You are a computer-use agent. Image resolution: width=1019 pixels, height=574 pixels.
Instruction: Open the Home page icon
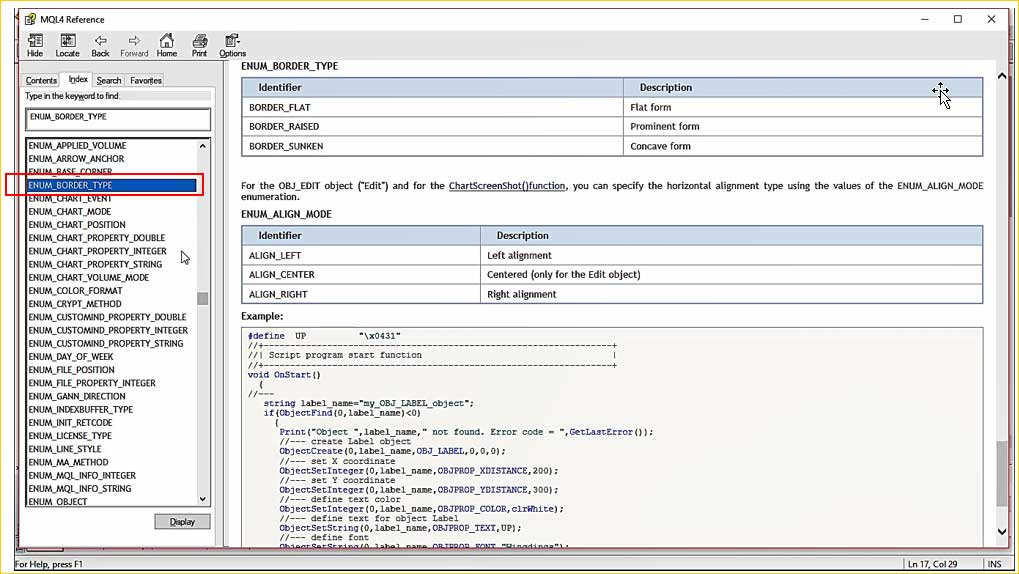coord(167,46)
